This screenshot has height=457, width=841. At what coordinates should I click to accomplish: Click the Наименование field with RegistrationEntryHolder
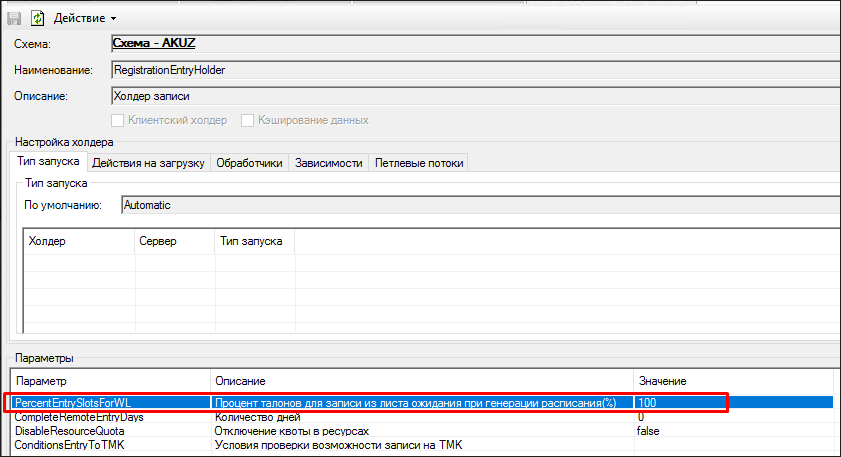(470, 70)
